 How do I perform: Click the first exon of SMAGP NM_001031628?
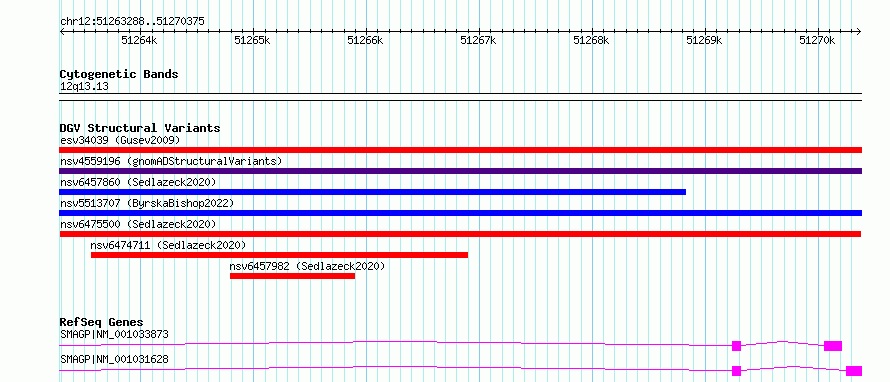click(737, 371)
